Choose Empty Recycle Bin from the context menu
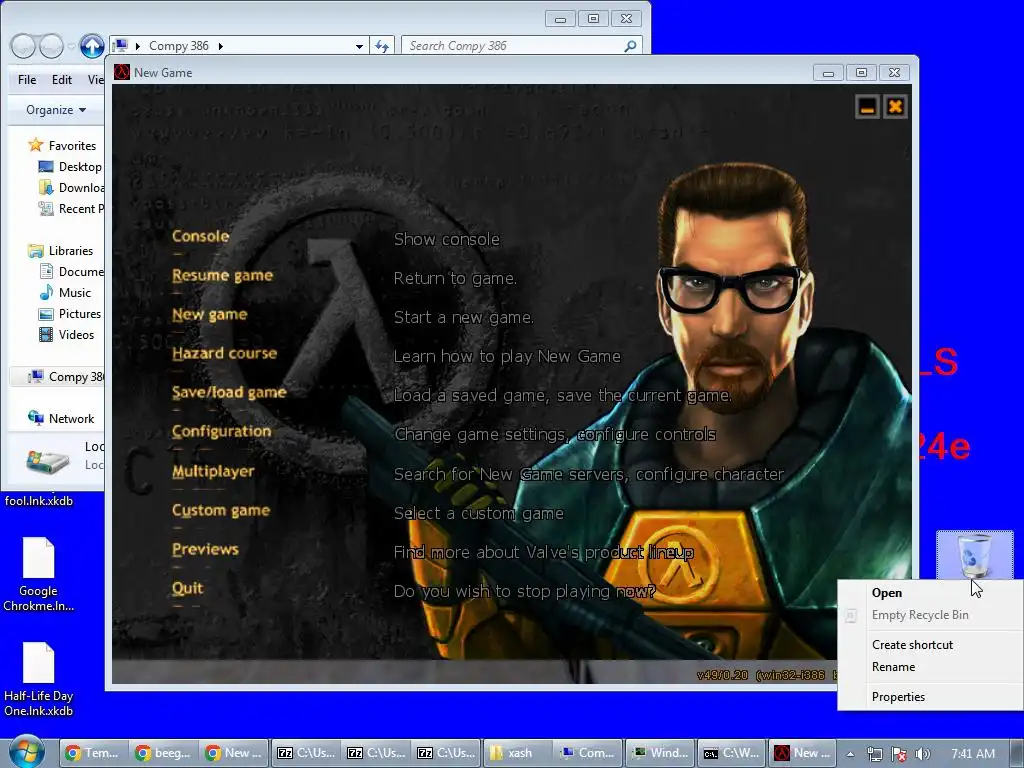The width and height of the screenshot is (1024, 768). pyautogui.click(x=931, y=615)
